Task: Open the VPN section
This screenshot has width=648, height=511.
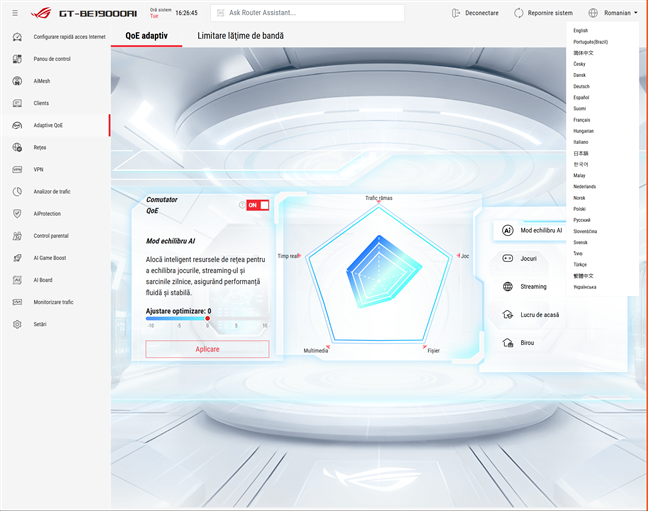Action: click(x=38, y=169)
